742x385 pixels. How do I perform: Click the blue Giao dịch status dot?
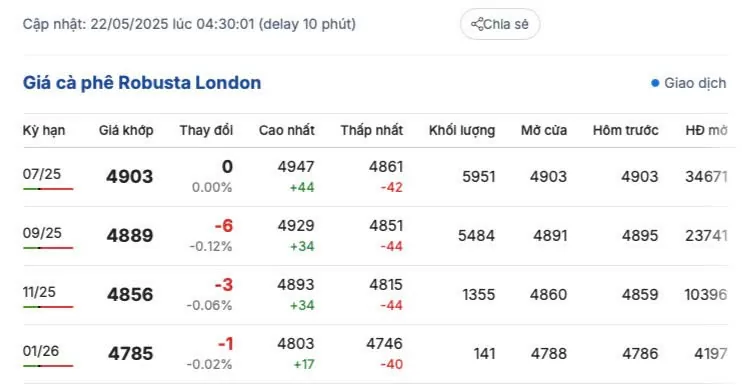point(655,83)
